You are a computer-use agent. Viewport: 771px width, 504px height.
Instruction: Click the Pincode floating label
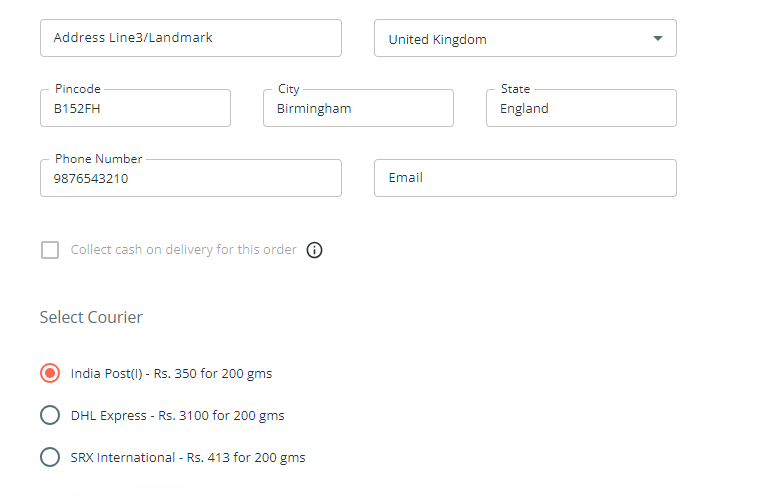[x=78, y=89]
